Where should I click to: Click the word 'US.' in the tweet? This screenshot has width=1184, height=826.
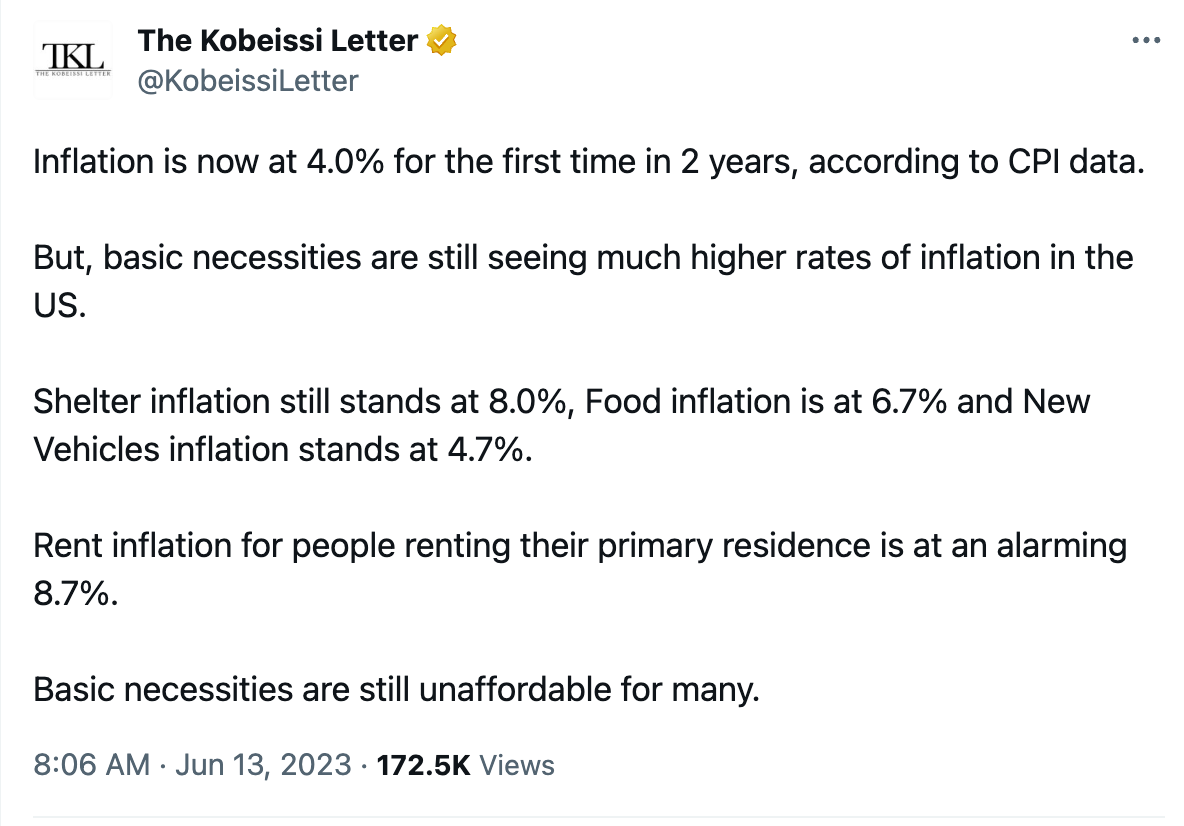point(60,306)
